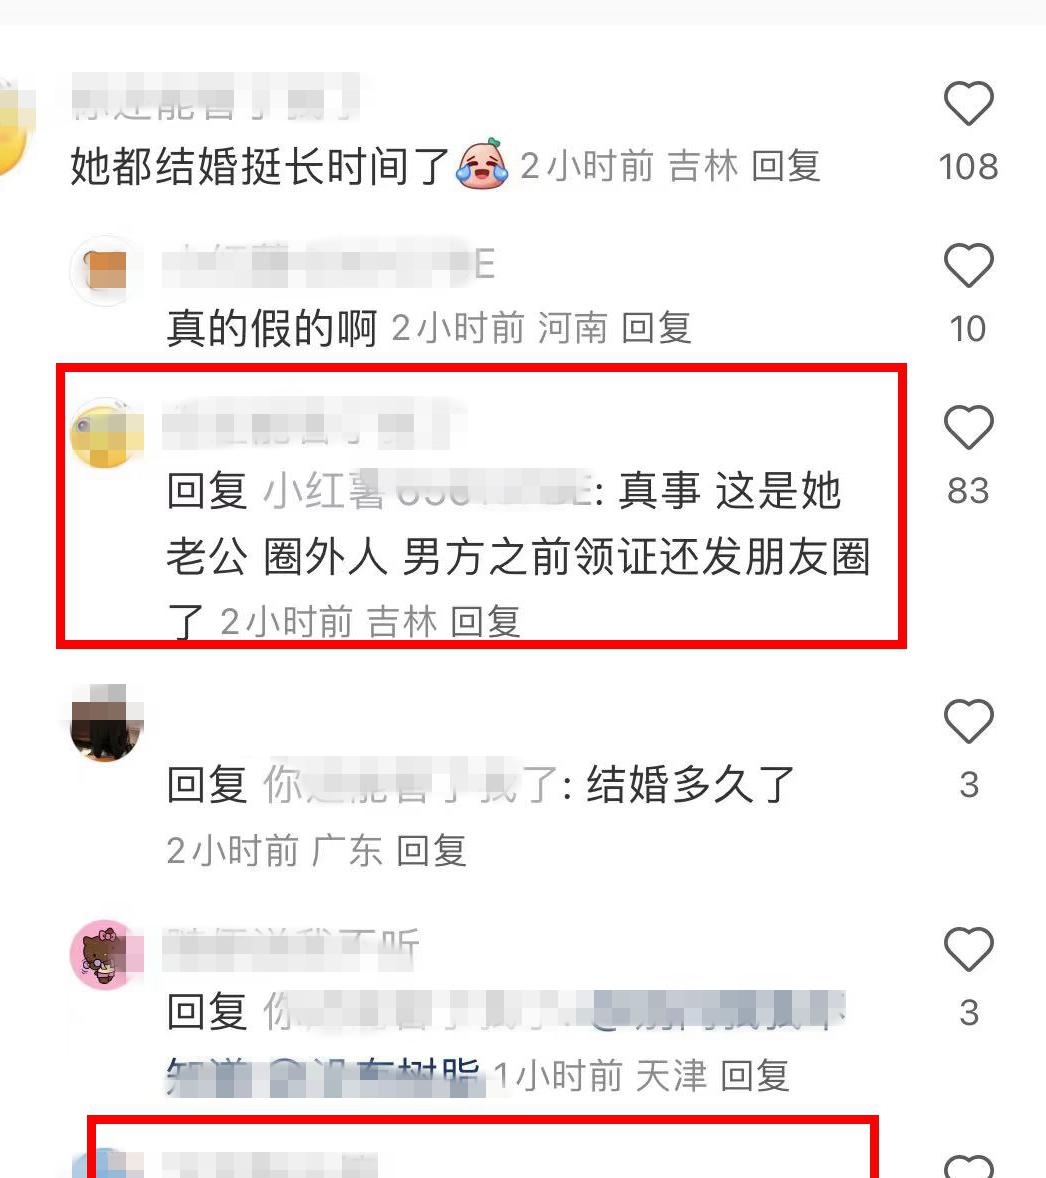Image resolution: width=1046 pixels, height=1178 pixels.
Task: Open avatar of the 真的假的啊 commenter
Action: pos(106,270)
